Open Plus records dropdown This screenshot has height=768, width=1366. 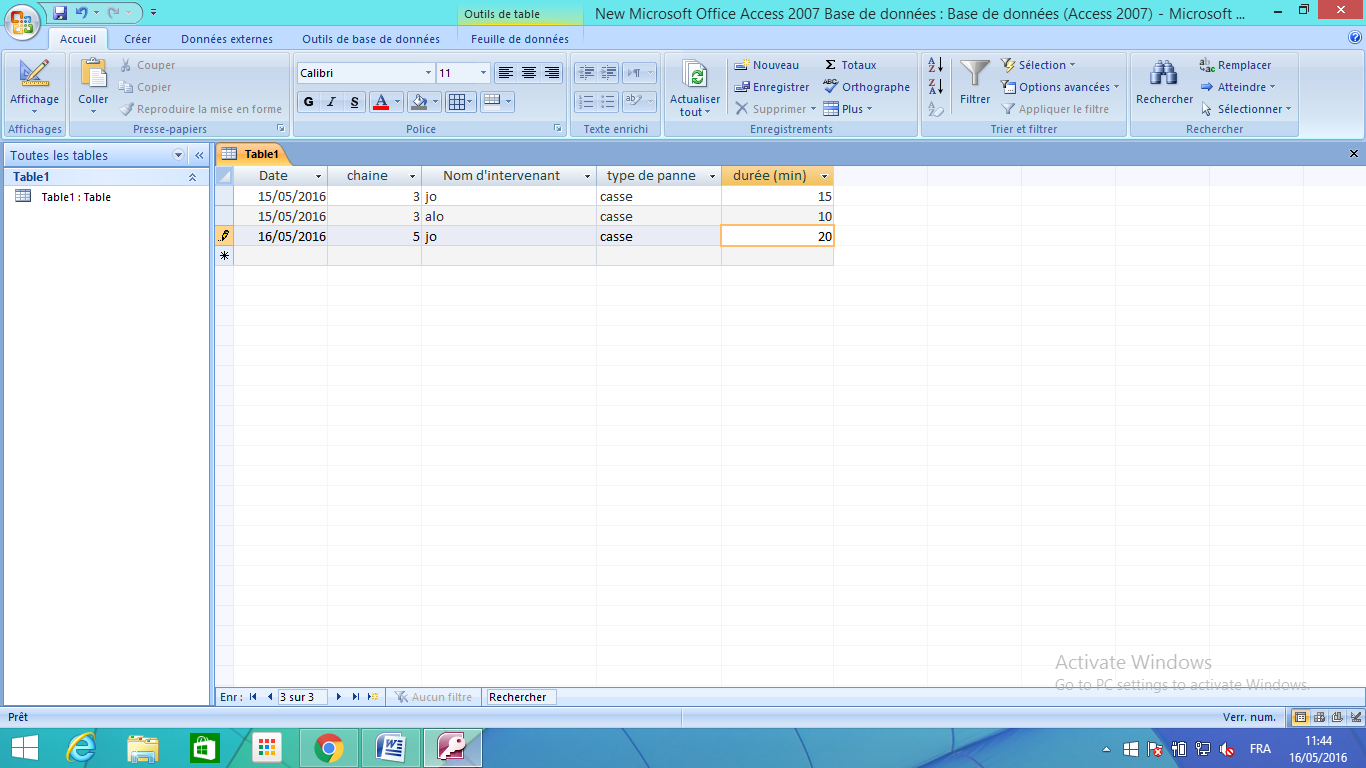848,109
